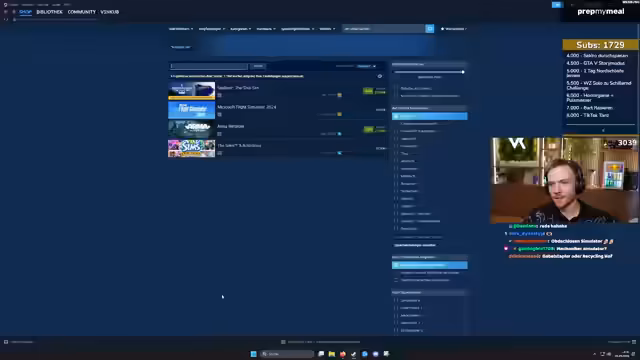Viewport: 640px width, 360px height.
Task: Uncheck the highlighted tag filter checkbox
Action: pyautogui.click(x=396, y=116)
